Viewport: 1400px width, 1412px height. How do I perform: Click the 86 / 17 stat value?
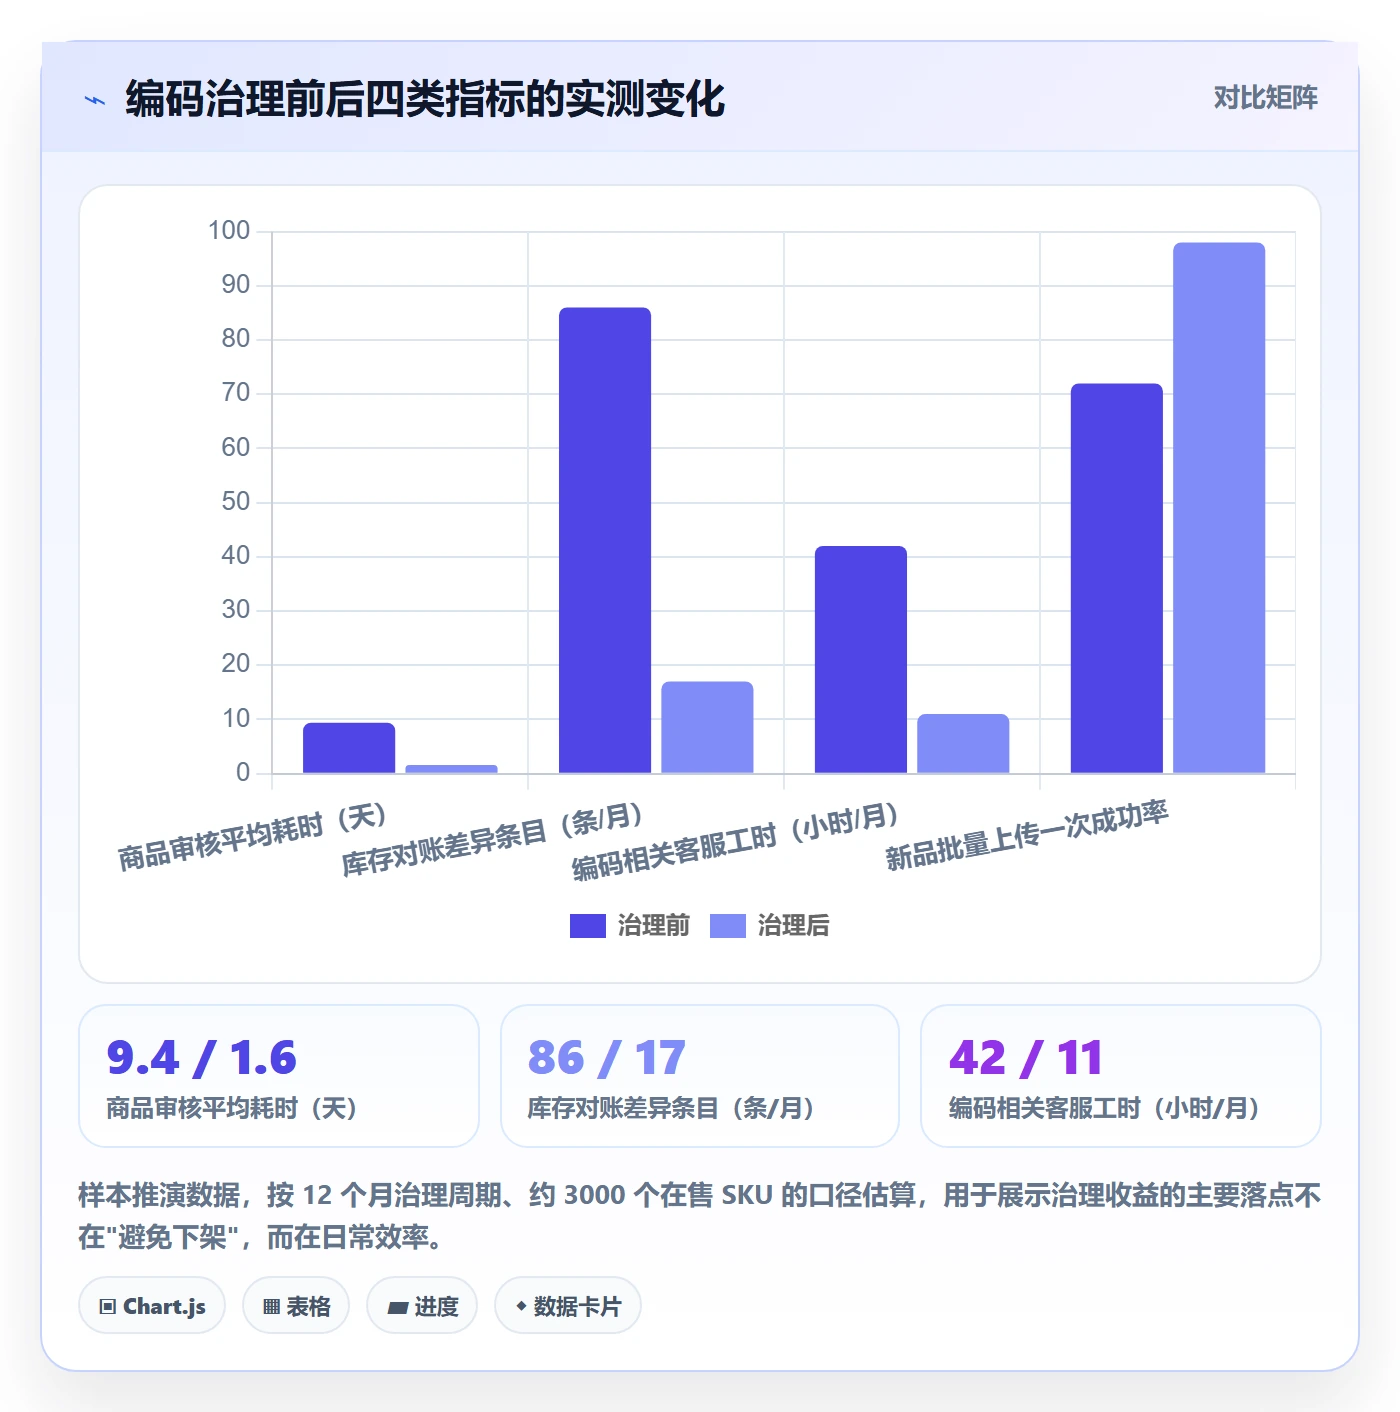pos(607,1058)
